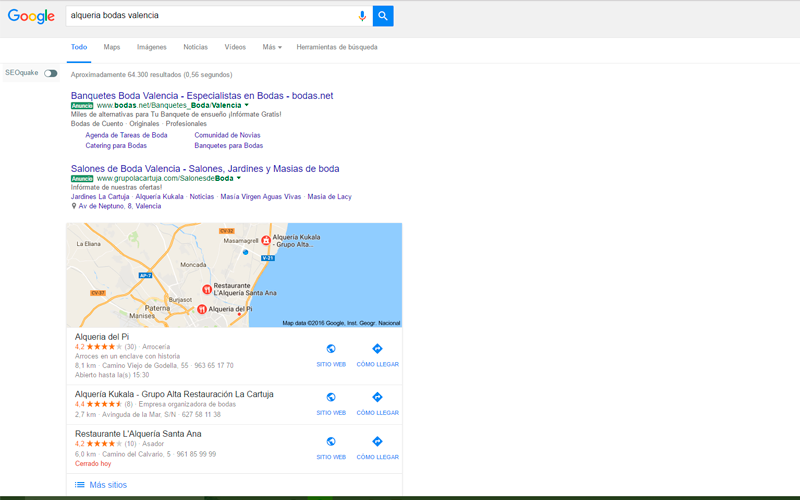Open Masía Virgen Aguas Vivas sitelink
Image resolution: width=800 pixels, height=500 pixels.
(x=261, y=196)
